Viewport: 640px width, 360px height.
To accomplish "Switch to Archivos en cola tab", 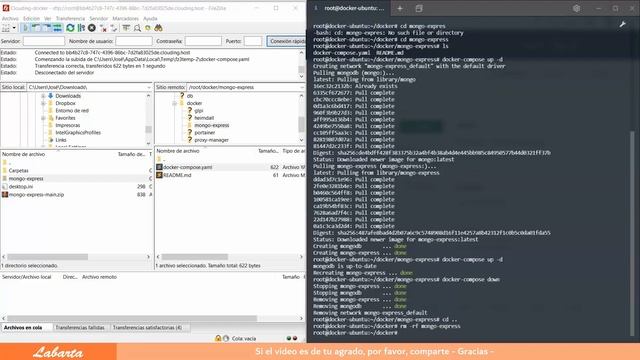I will coord(23,328).
